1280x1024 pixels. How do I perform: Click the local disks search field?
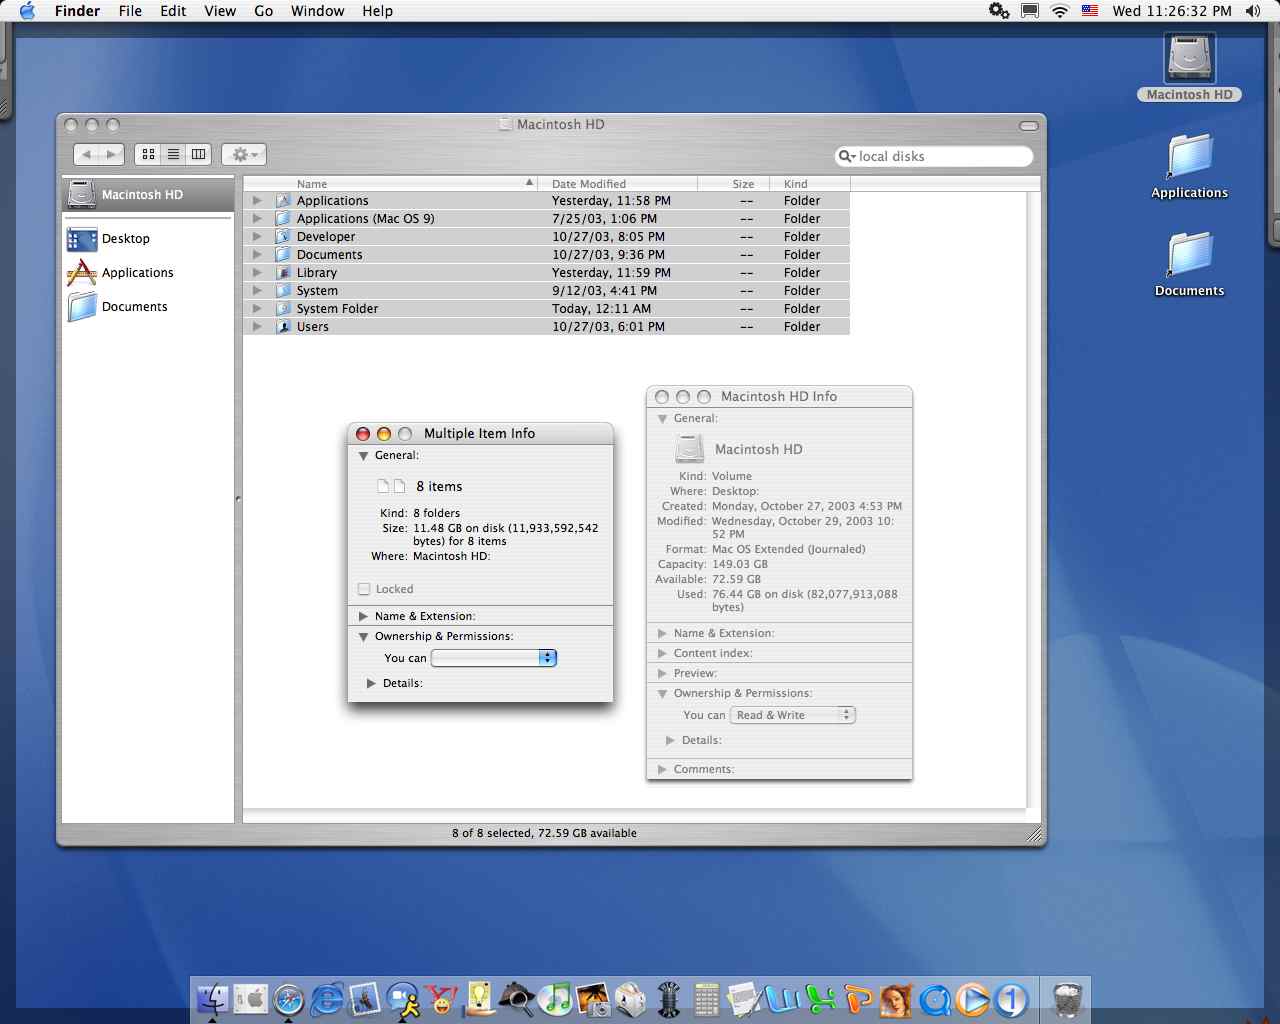pyautogui.click(x=934, y=156)
